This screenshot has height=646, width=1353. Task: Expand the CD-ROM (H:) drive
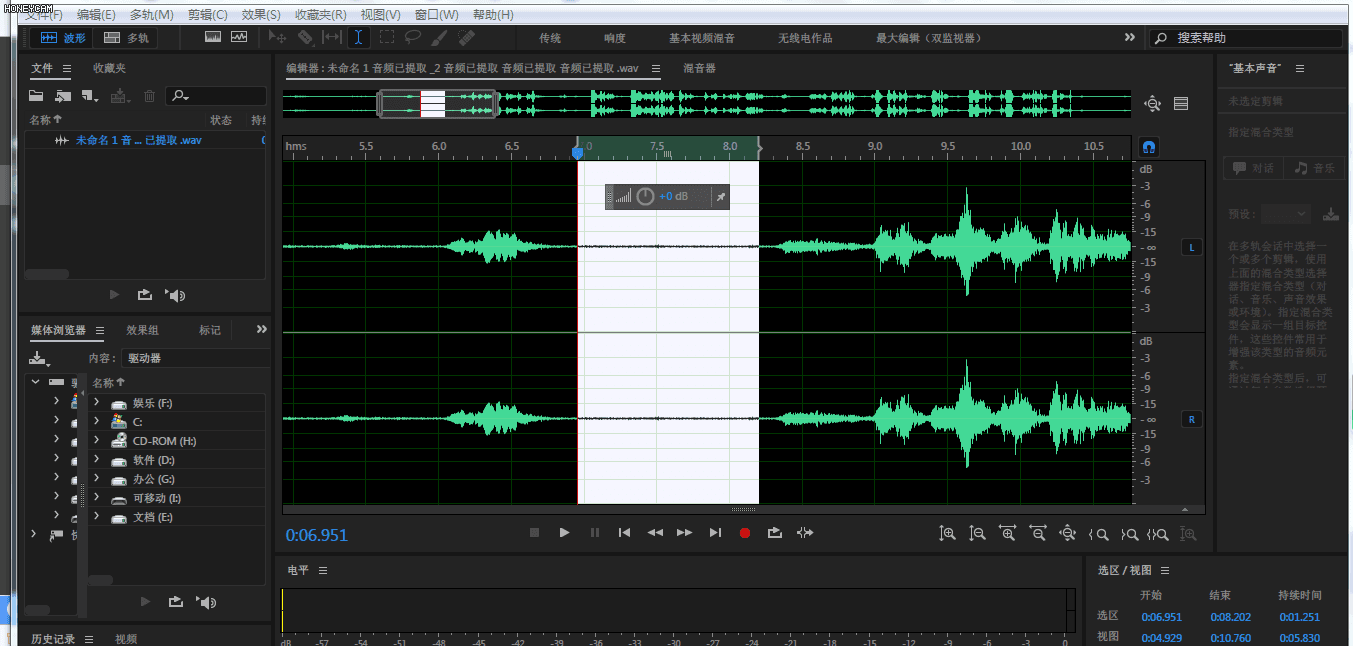coord(96,440)
